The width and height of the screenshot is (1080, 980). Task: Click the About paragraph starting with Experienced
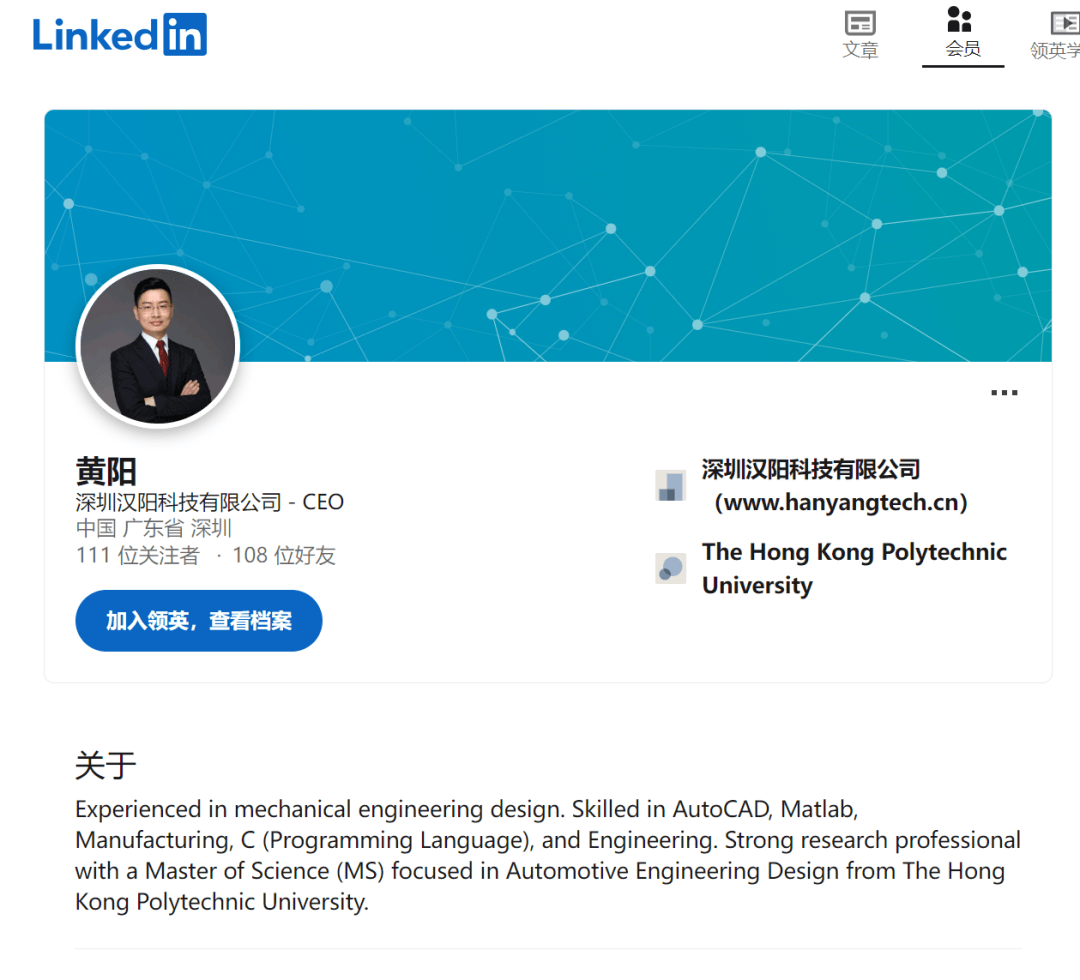click(x=548, y=855)
